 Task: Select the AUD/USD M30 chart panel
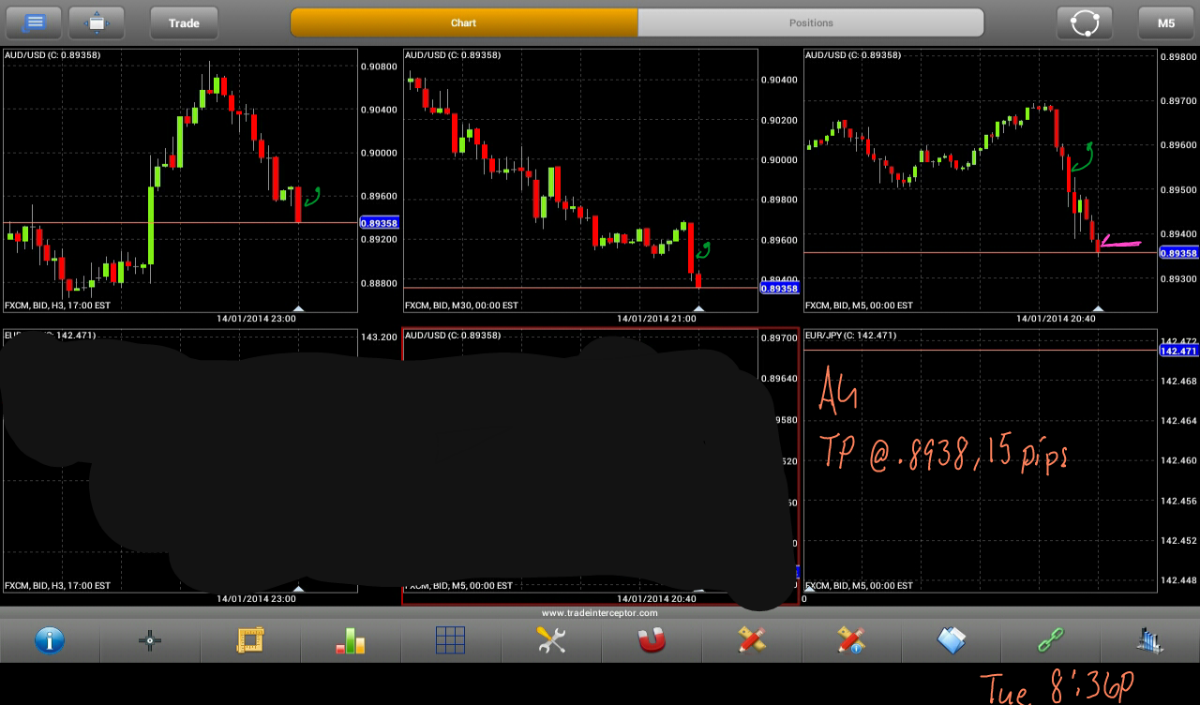tap(580, 180)
